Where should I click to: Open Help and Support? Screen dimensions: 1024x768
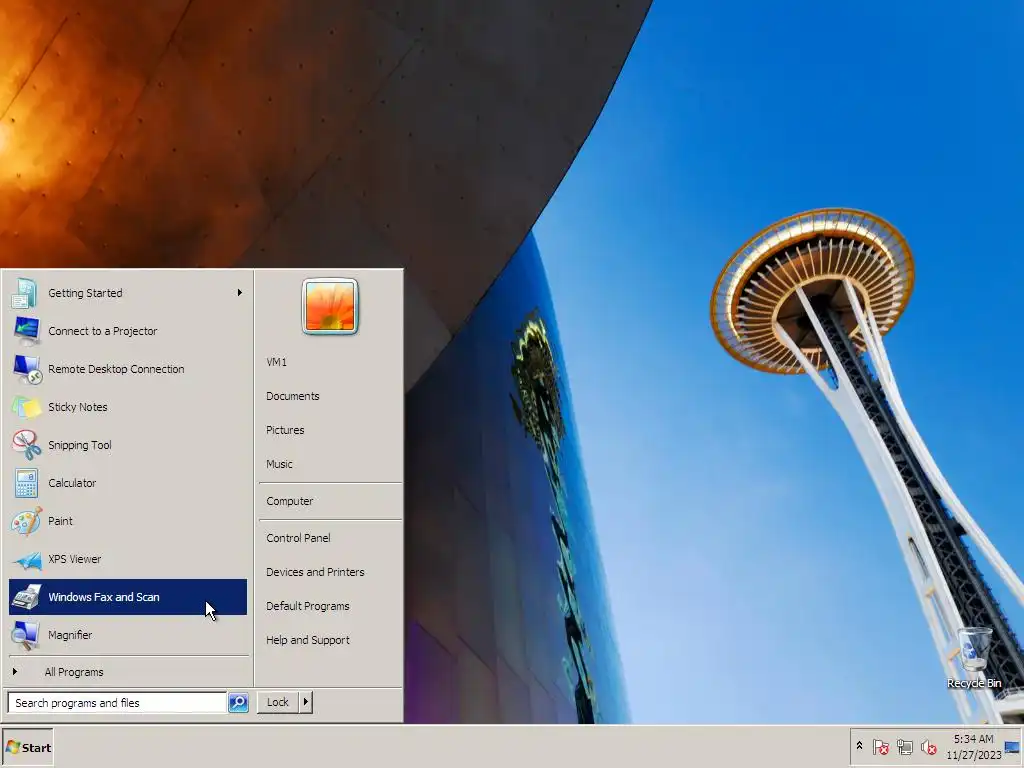pos(308,639)
